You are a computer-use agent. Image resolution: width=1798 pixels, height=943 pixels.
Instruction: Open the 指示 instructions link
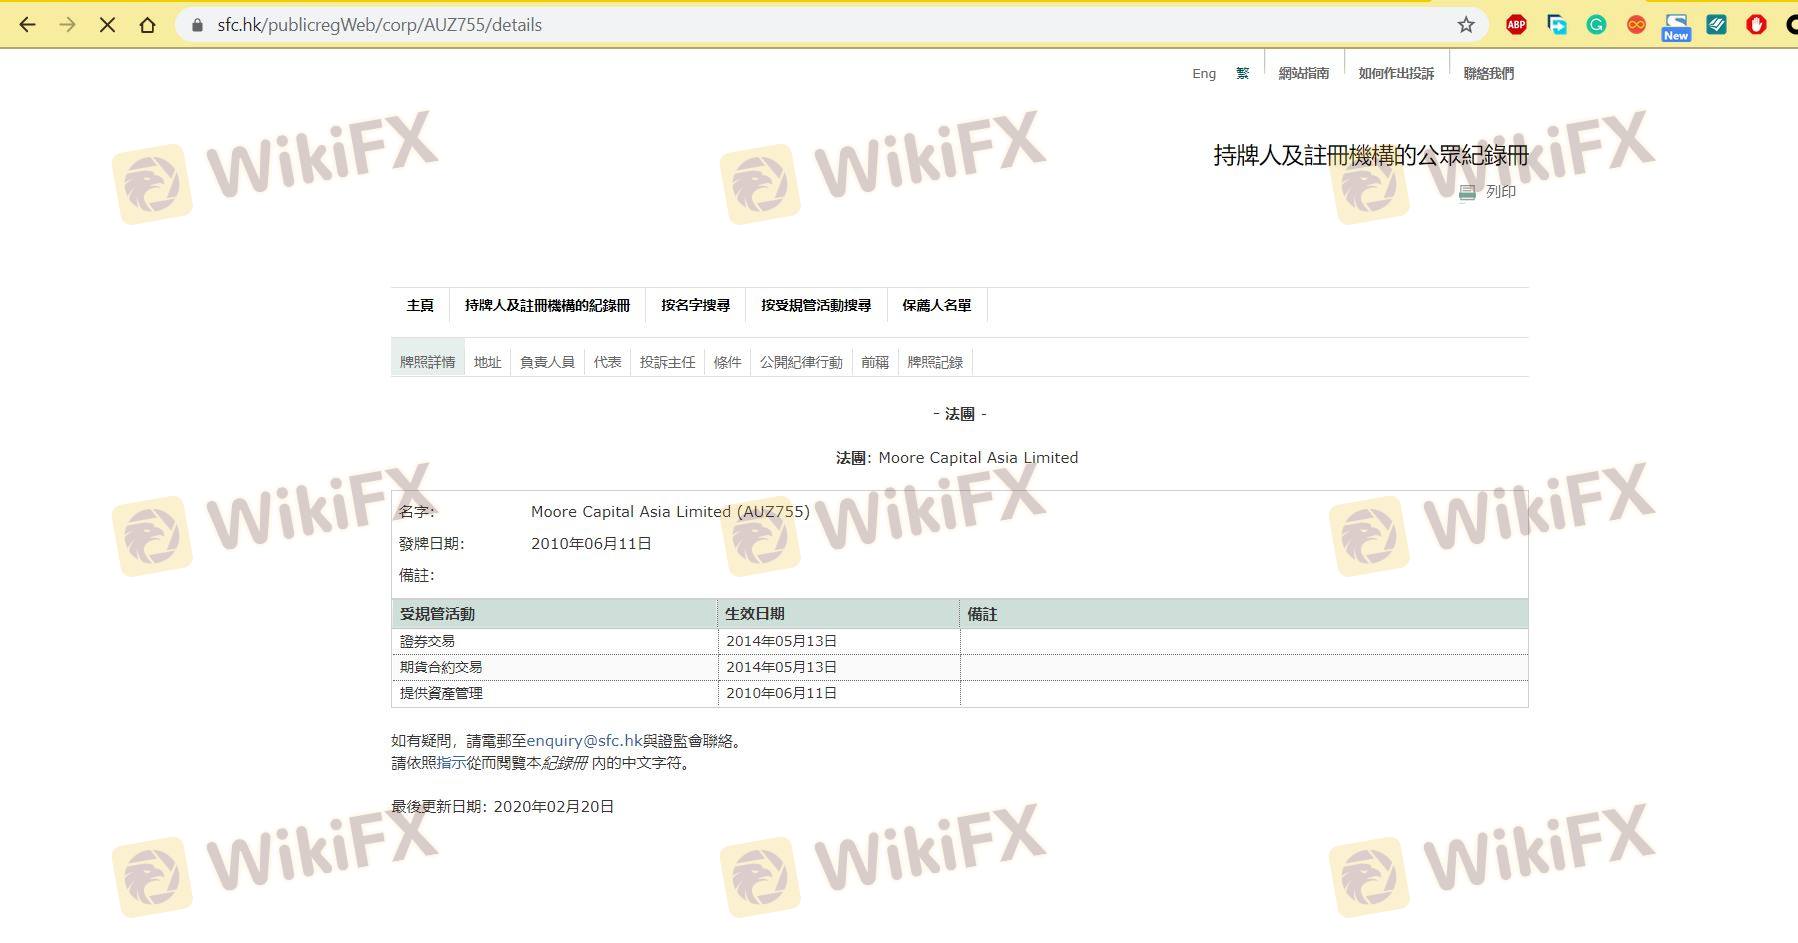[451, 763]
